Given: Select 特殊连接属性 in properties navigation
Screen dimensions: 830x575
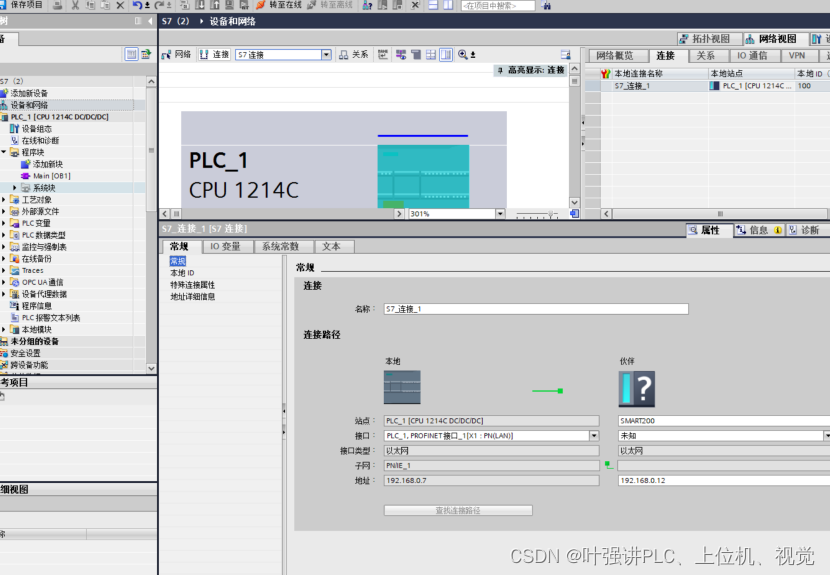Looking at the screenshot, I should point(192,285).
